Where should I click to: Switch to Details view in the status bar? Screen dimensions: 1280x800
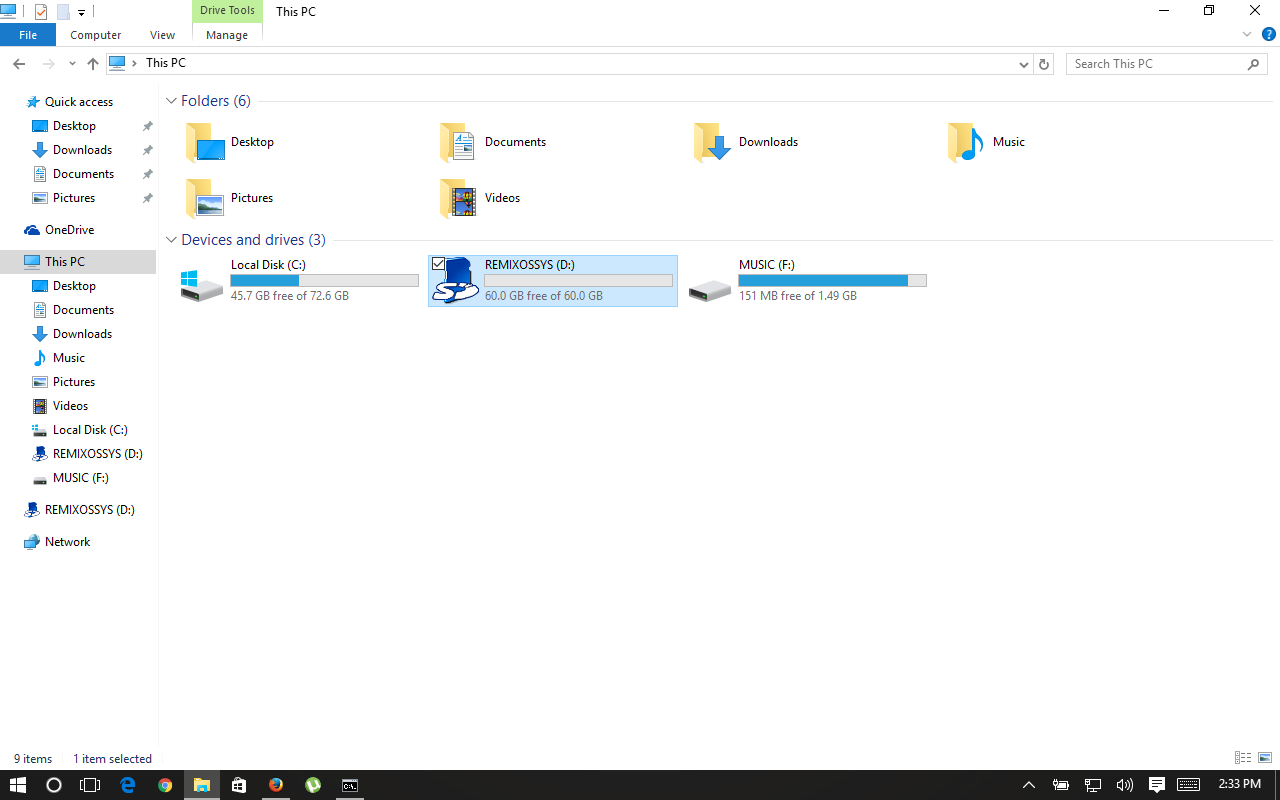click(1242, 758)
